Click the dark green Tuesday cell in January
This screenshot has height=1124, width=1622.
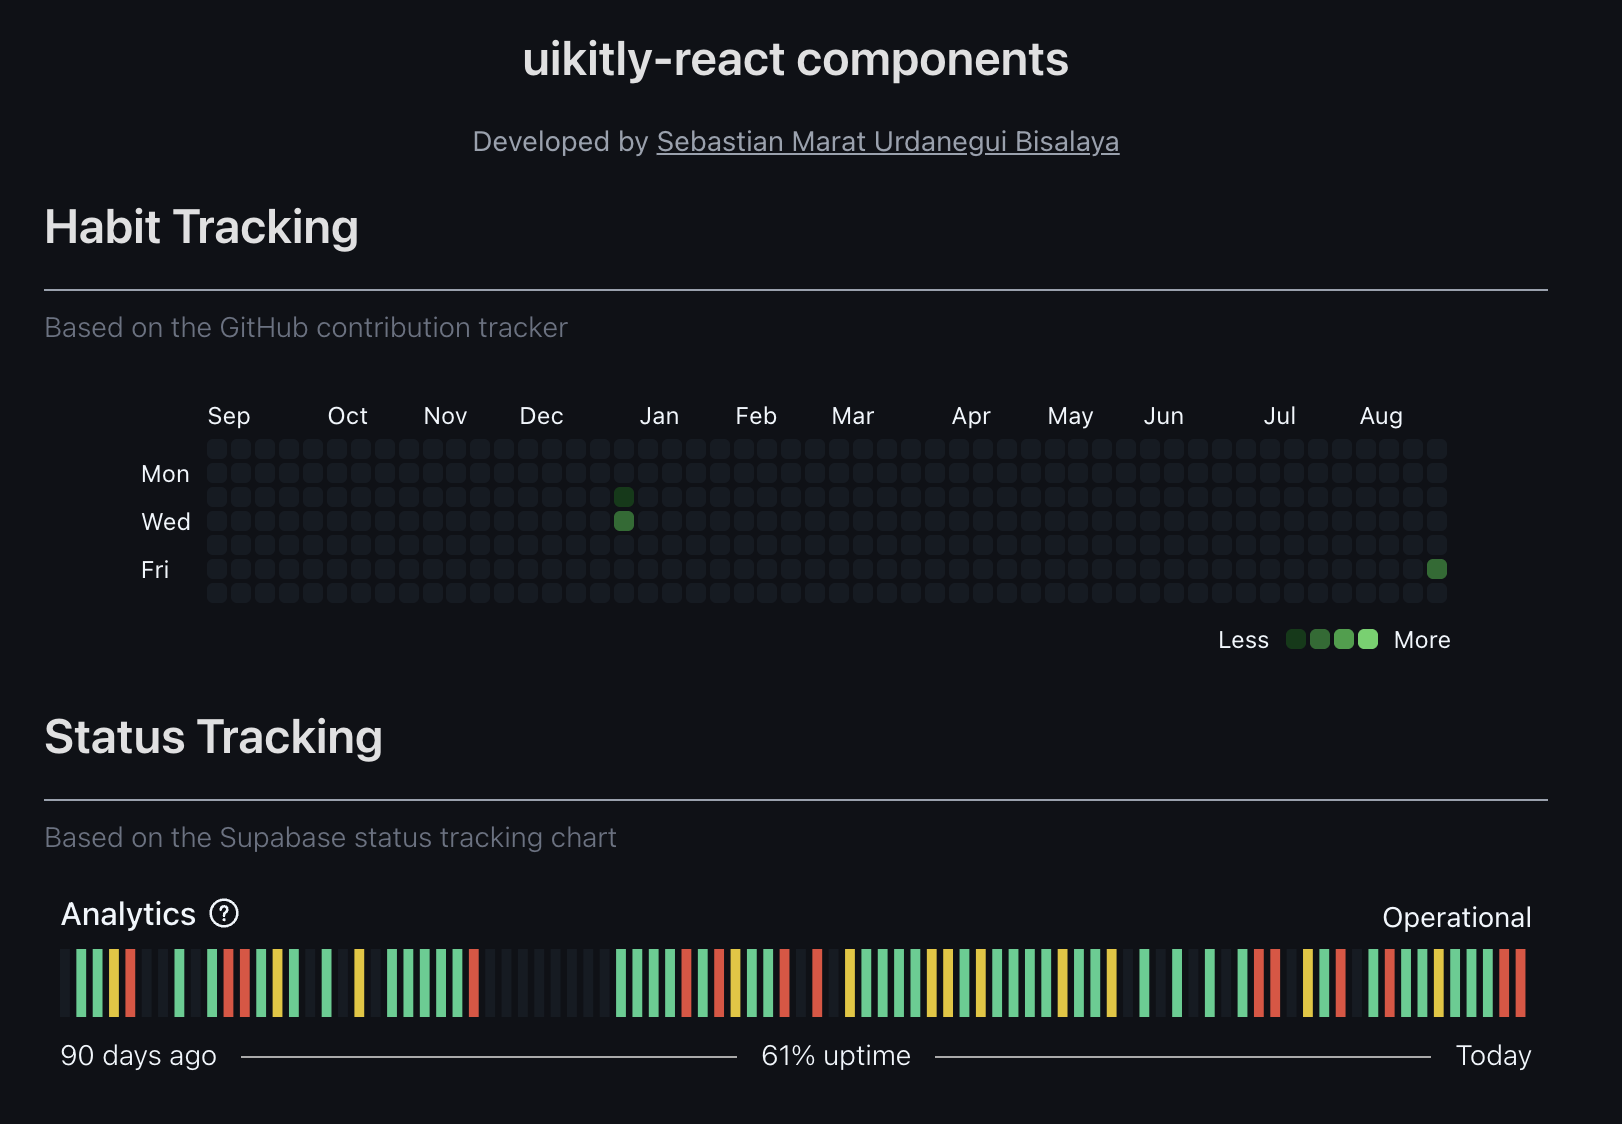(x=624, y=497)
